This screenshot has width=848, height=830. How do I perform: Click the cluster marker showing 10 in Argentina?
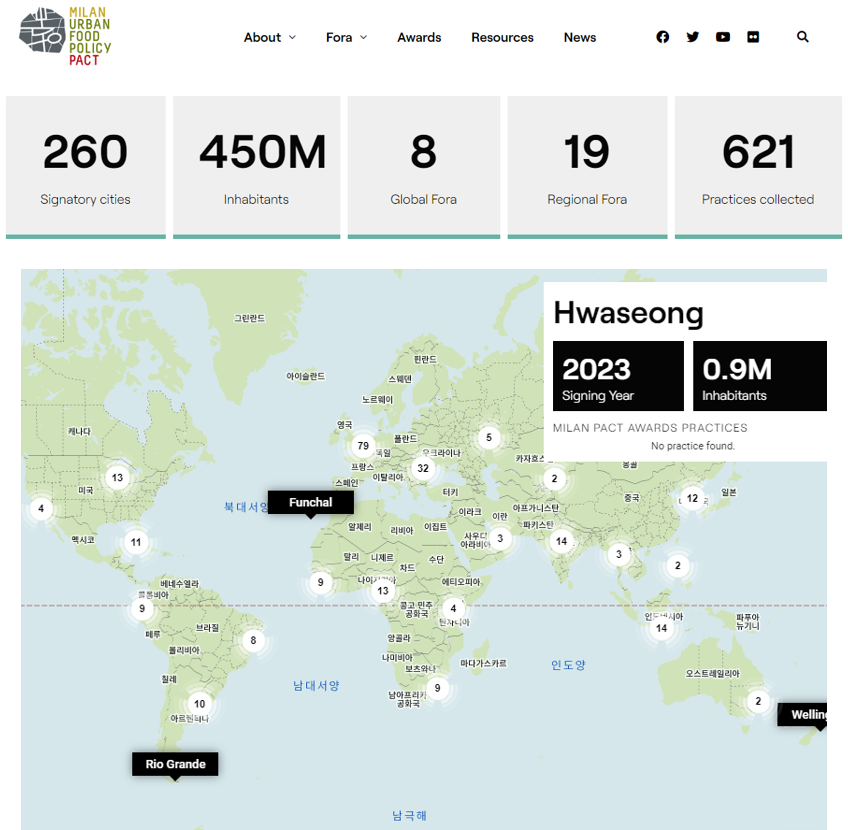(x=200, y=704)
